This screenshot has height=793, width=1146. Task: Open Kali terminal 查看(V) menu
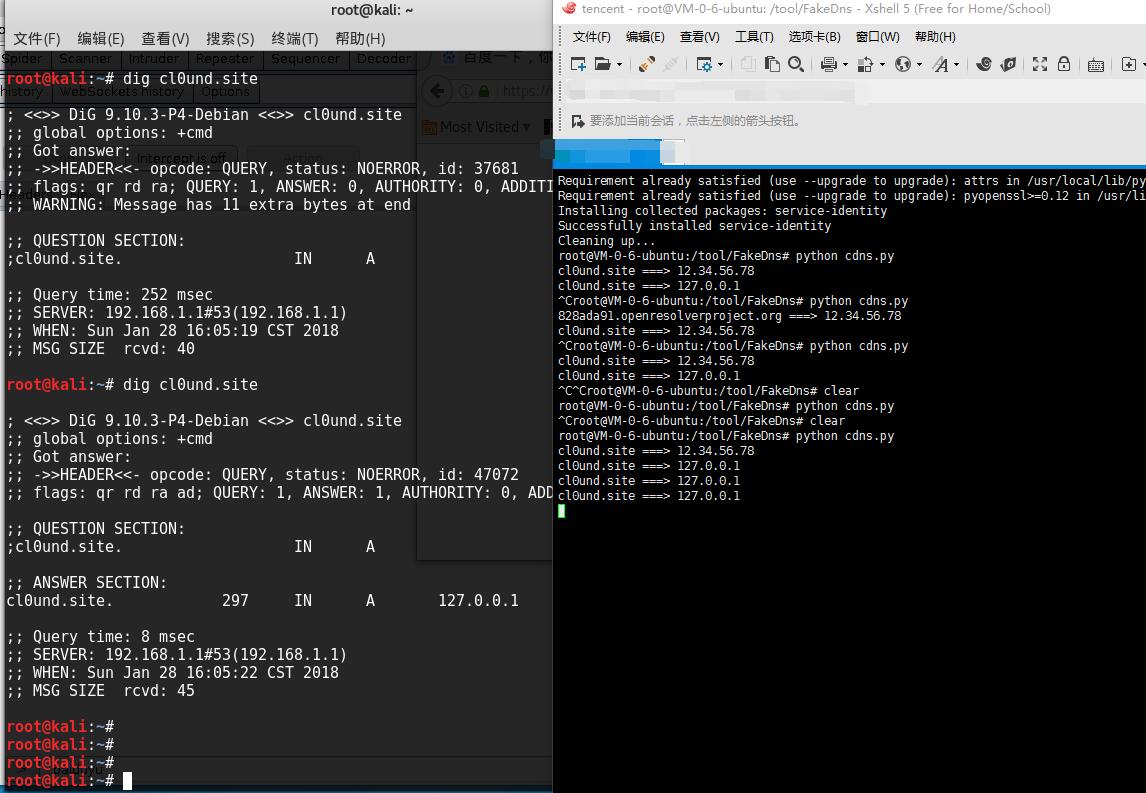pyautogui.click(x=165, y=39)
